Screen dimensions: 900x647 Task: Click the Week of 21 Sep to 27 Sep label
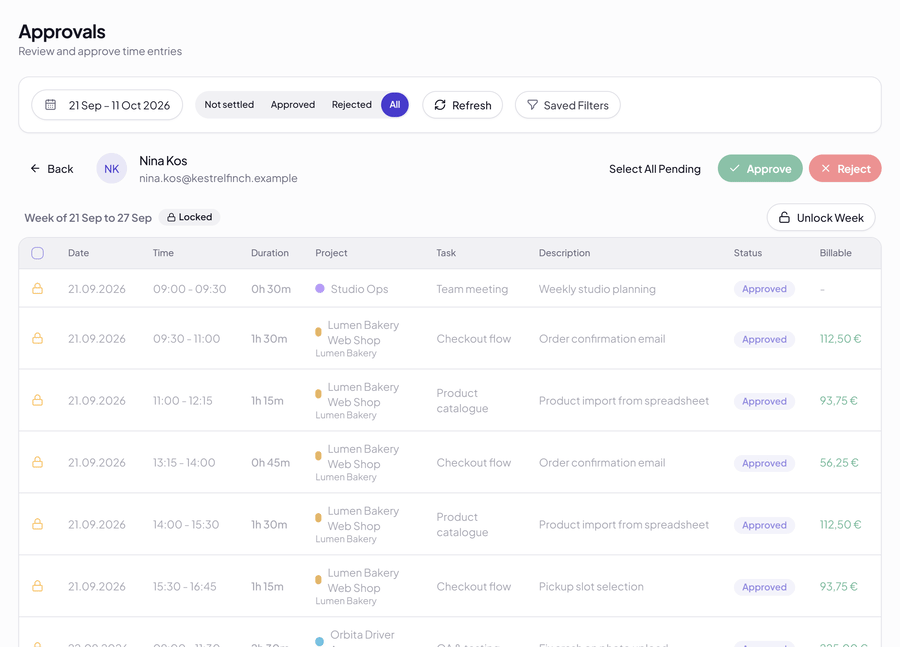pyautogui.click(x=88, y=218)
